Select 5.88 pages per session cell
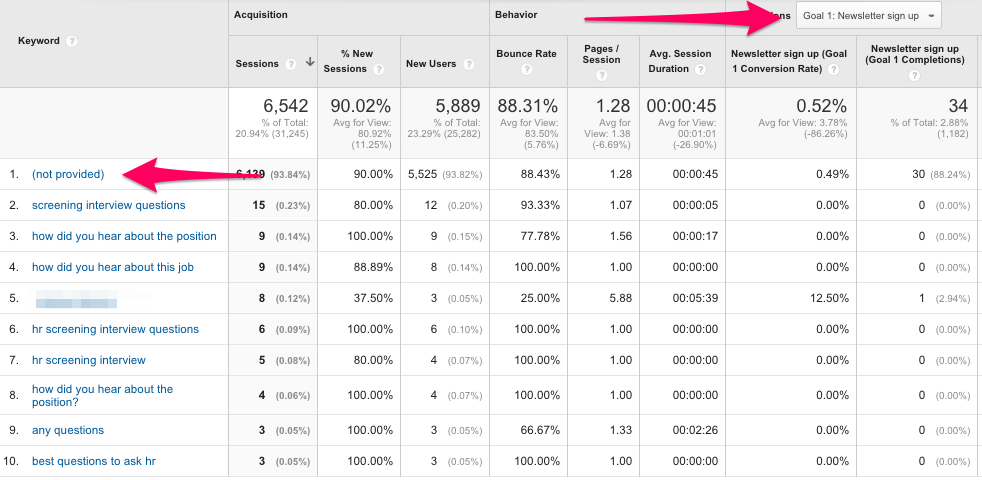The image size is (982, 480). 621,298
